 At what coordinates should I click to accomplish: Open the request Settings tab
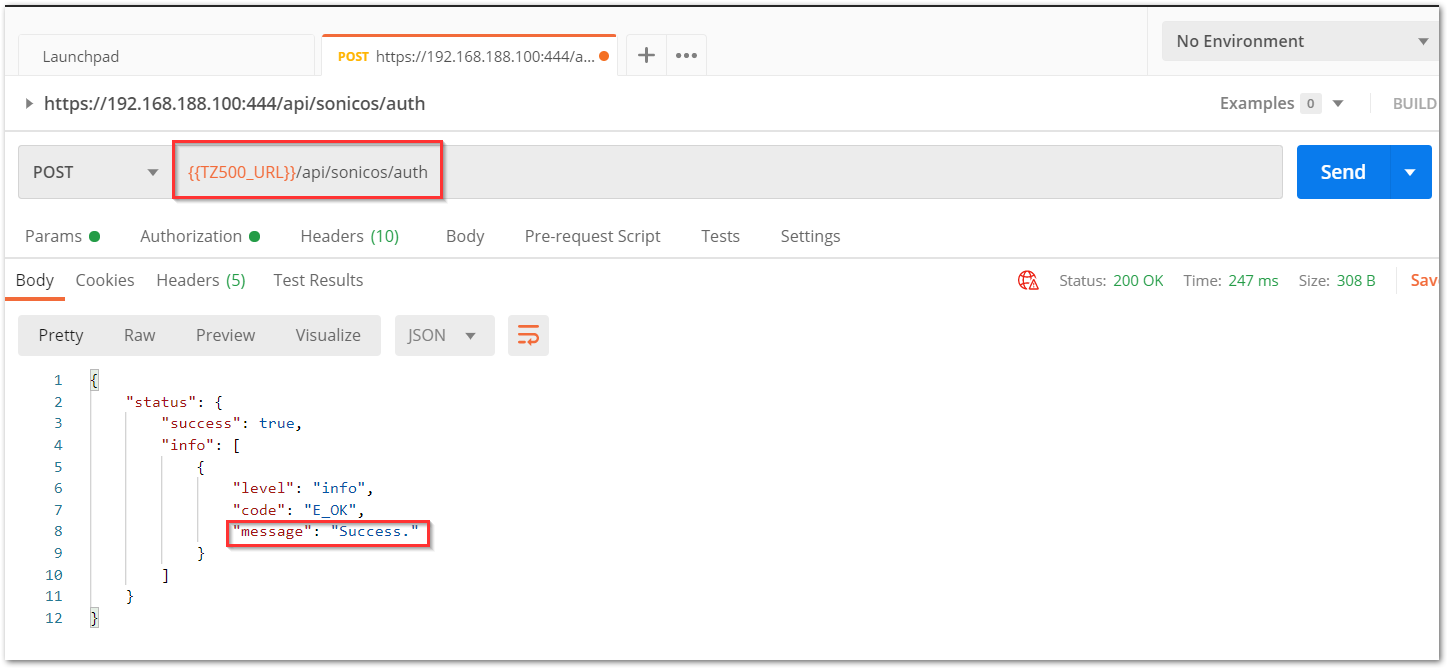pos(810,236)
